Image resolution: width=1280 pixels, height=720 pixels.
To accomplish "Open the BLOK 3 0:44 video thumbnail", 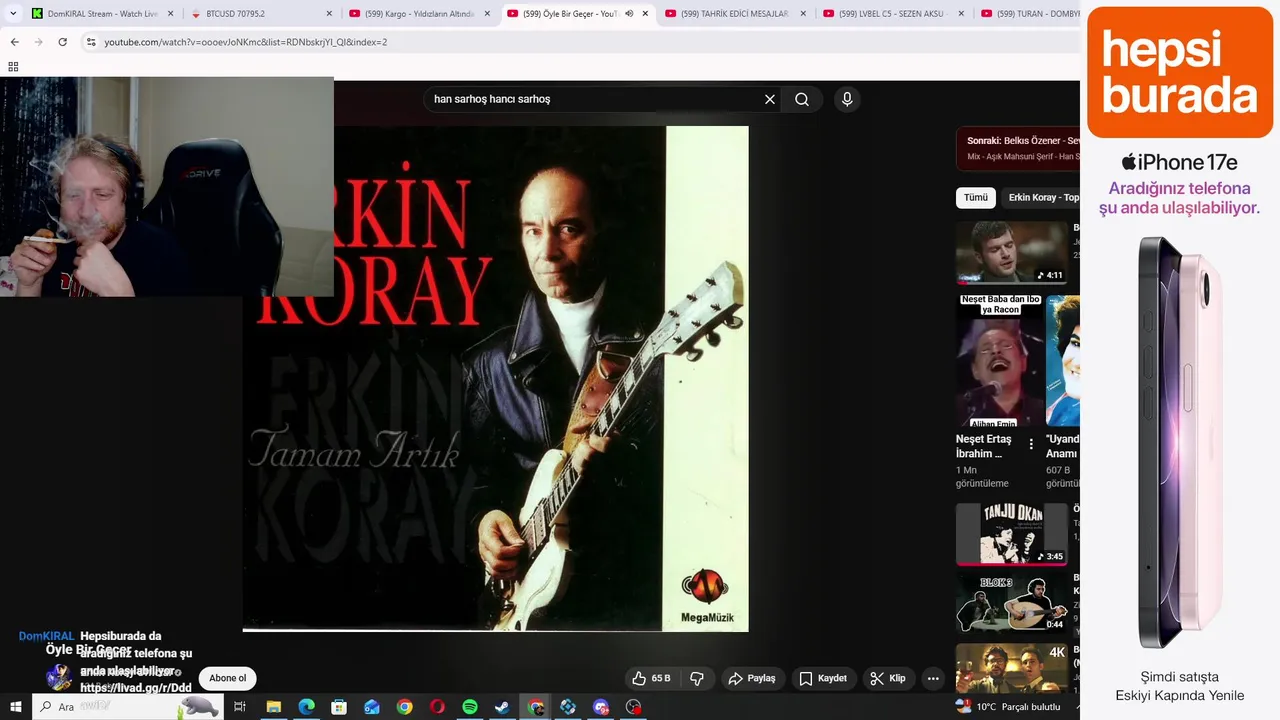I will click(1011, 604).
